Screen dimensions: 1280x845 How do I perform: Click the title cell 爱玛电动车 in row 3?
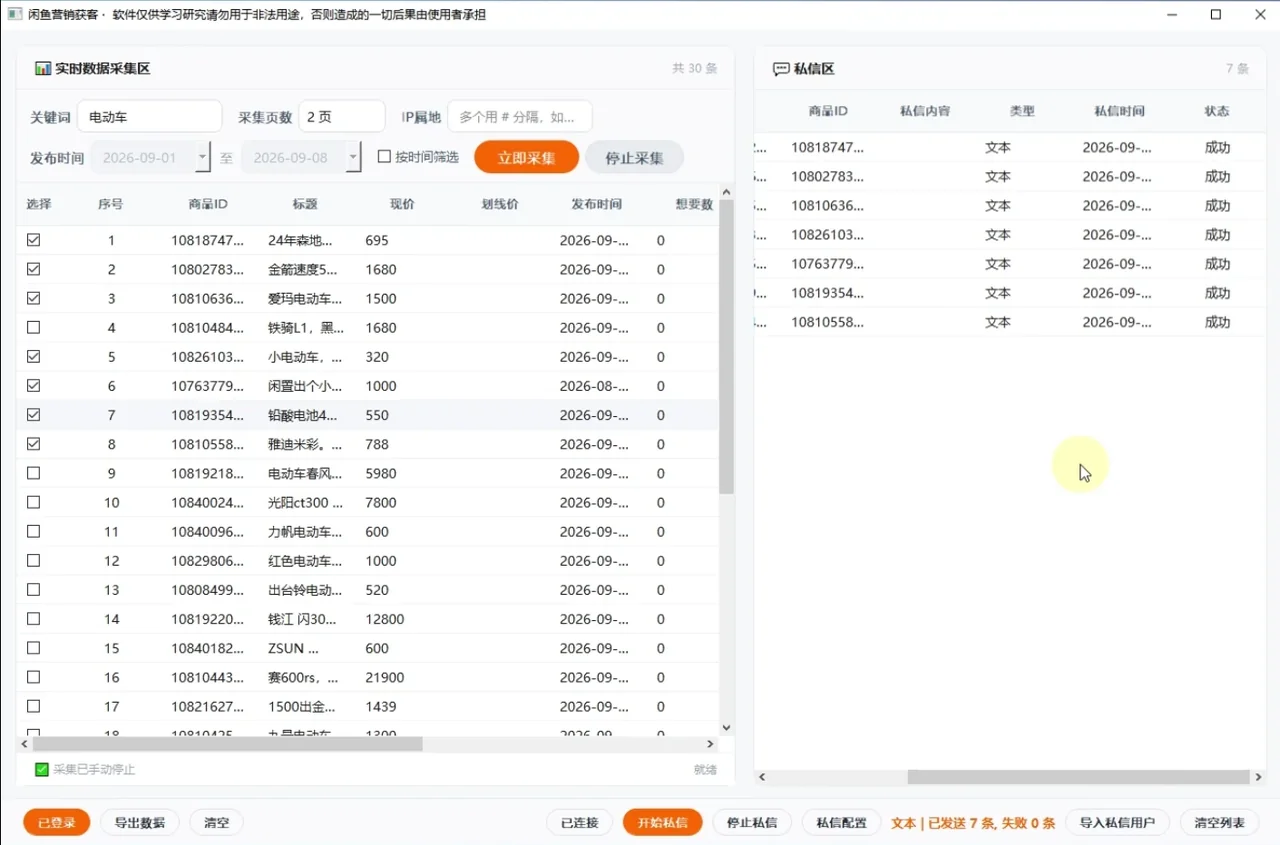point(305,298)
